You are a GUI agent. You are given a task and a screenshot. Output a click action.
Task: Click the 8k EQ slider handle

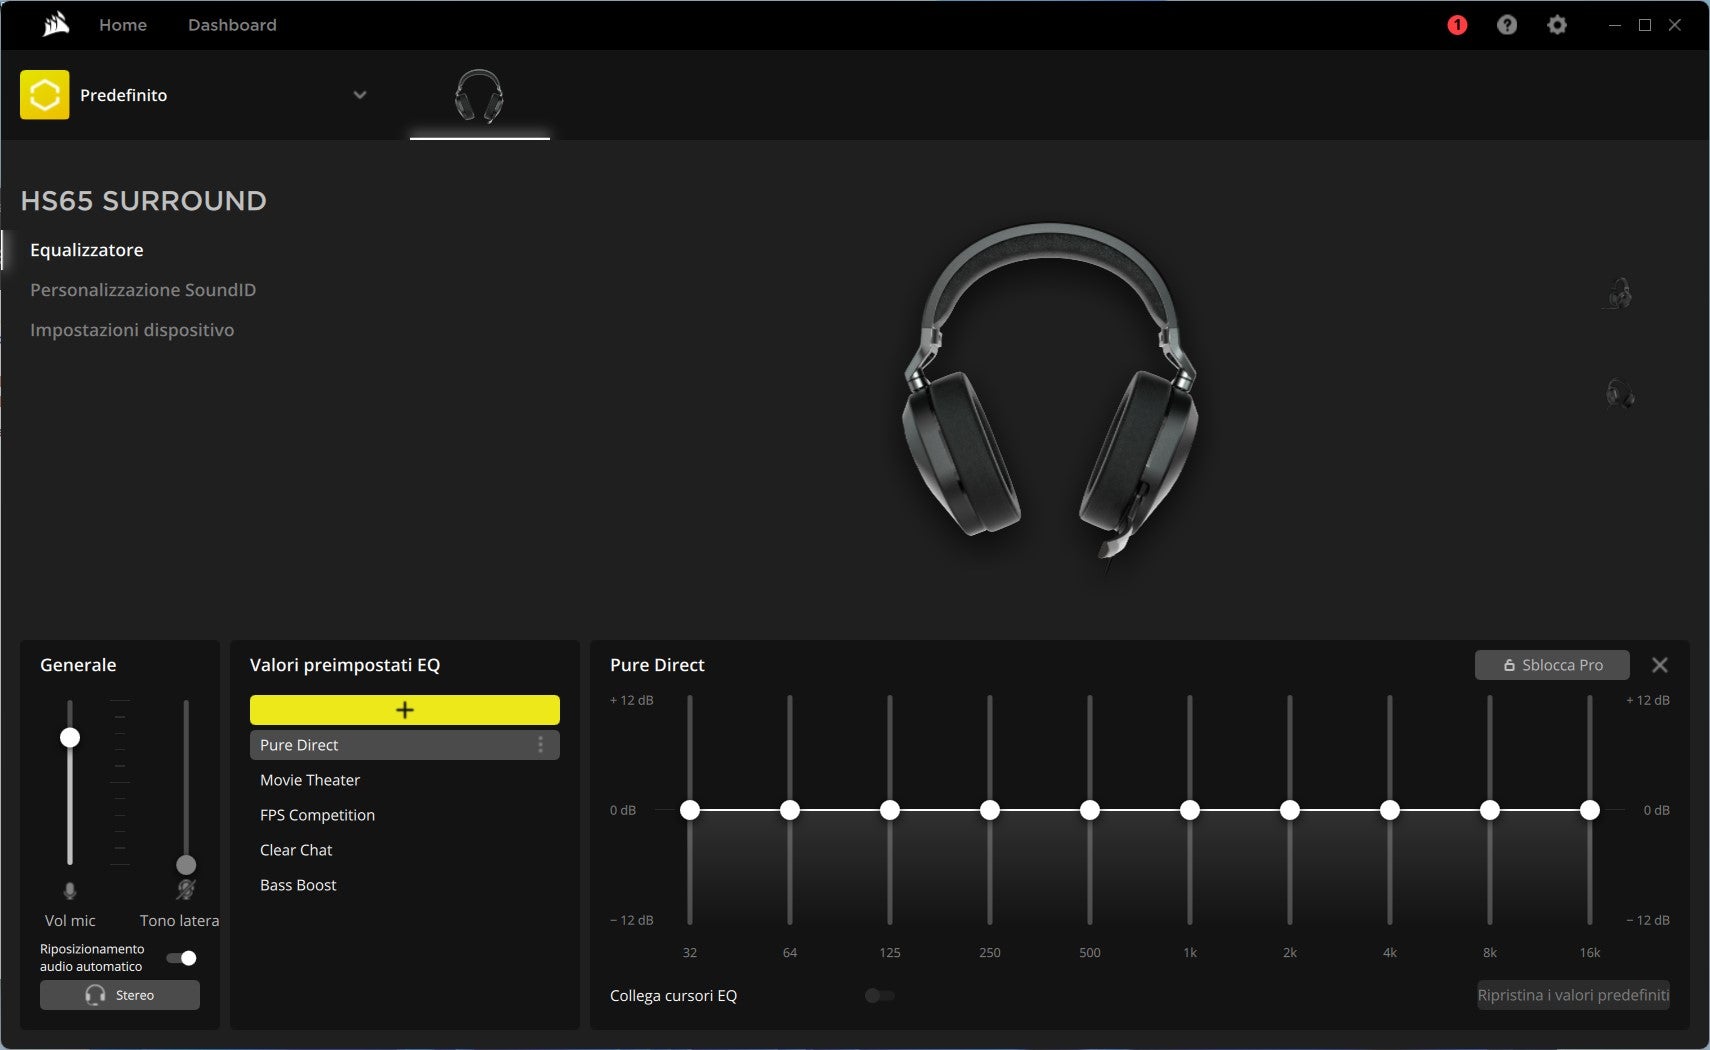pyautogui.click(x=1490, y=810)
